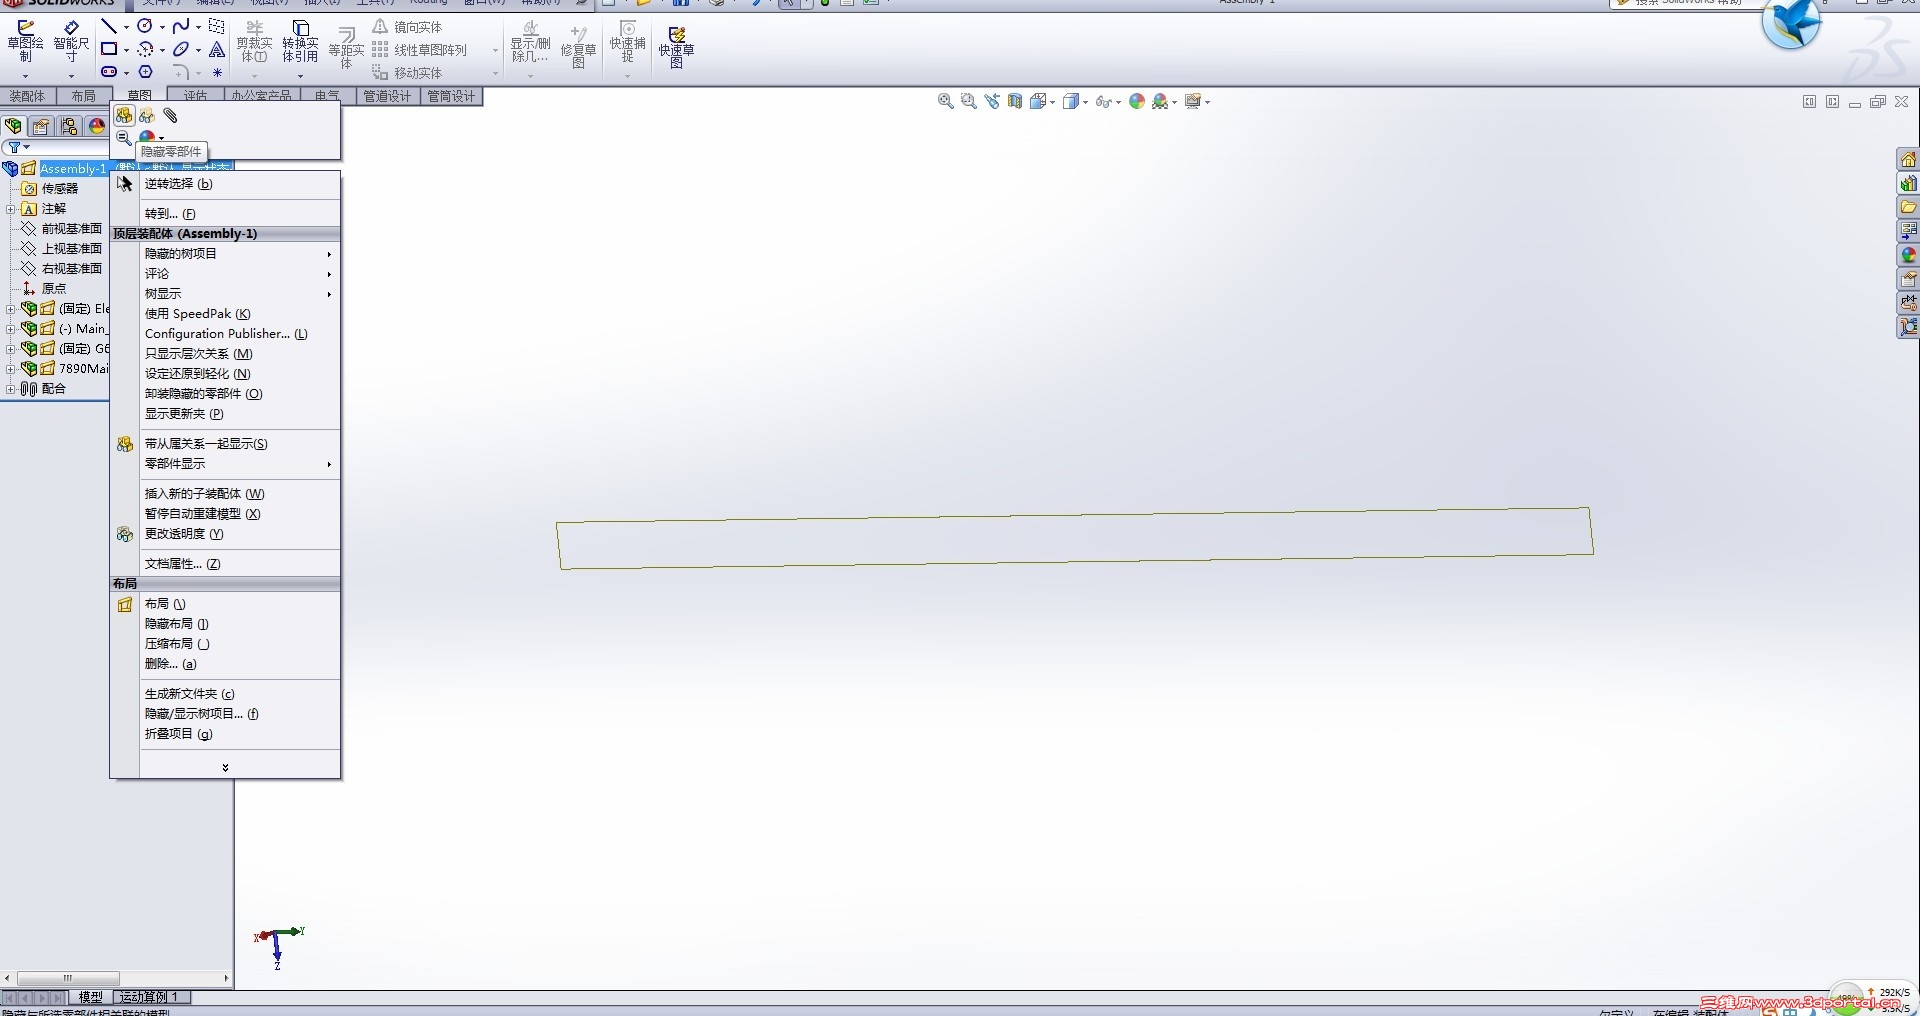Select the sketch Point tool
The width and height of the screenshot is (1920, 1016).
[217, 72]
